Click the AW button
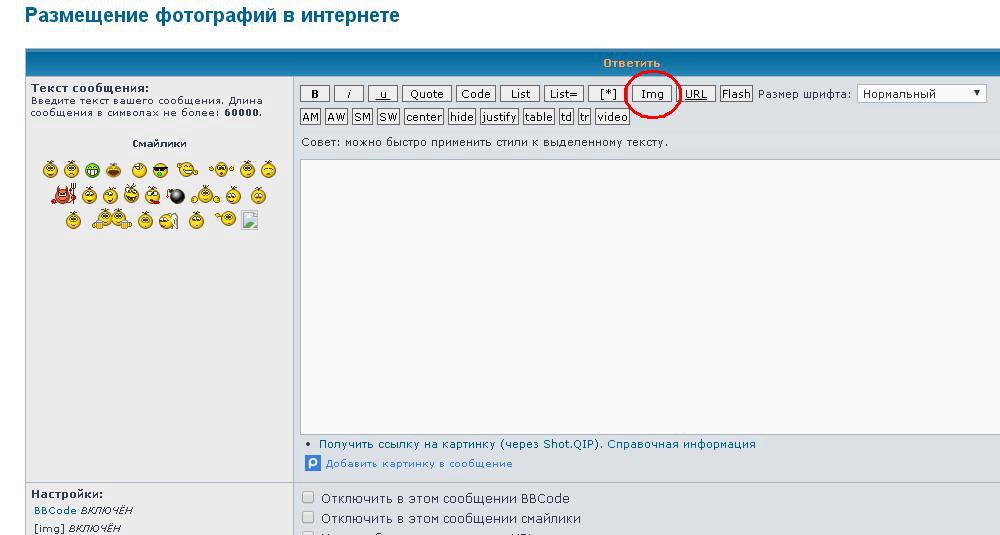Screen dimensions: 1000x535 click(x=336, y=117)
